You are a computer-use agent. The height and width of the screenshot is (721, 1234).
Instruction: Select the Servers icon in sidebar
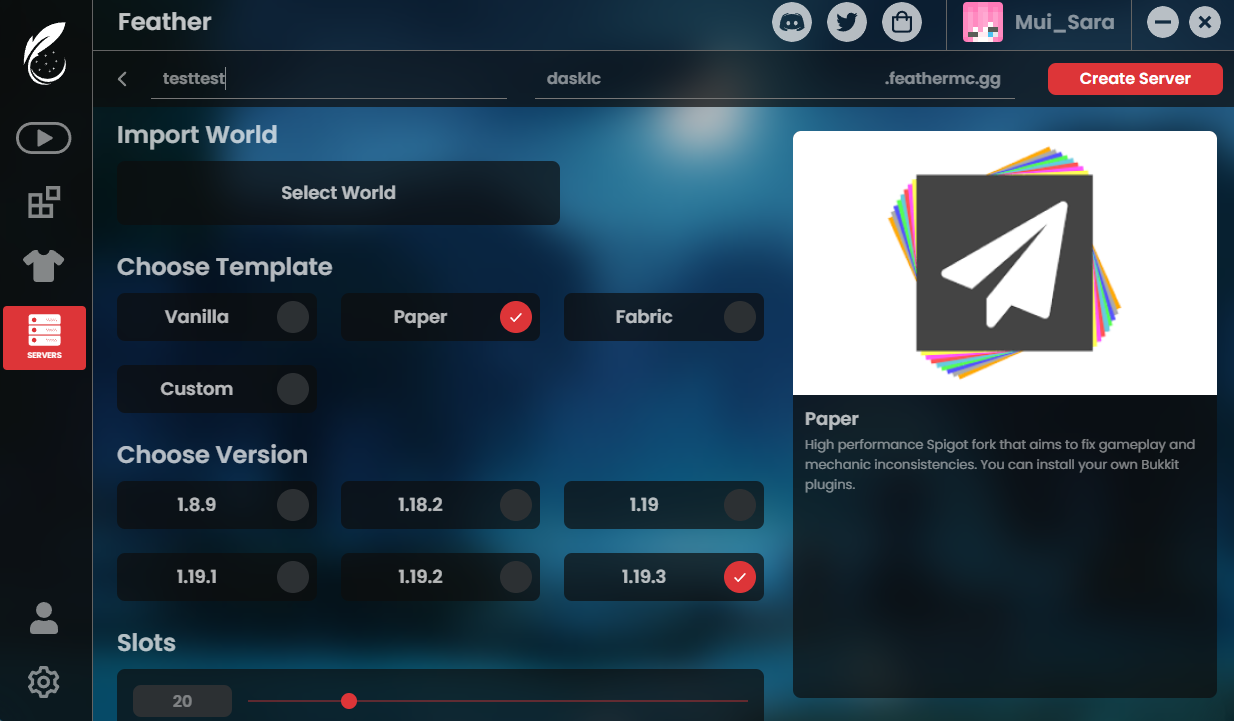coord(45,338)
